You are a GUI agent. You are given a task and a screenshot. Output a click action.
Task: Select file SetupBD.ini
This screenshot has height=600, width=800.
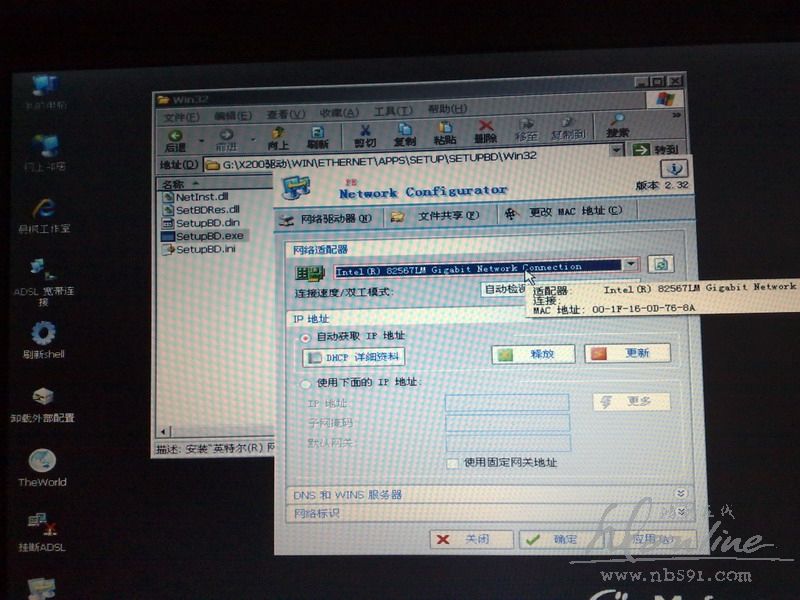[198, 249]
